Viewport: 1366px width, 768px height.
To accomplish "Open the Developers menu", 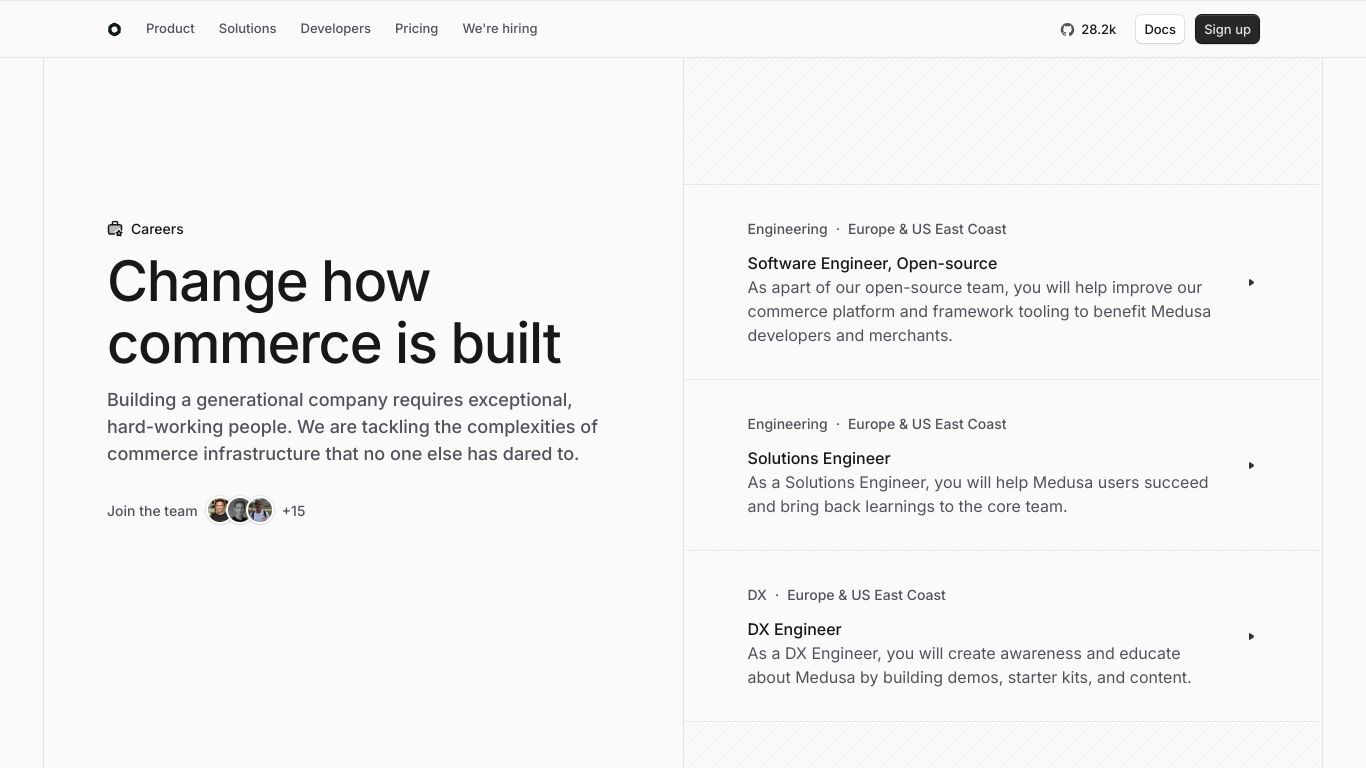I will point(335,29).
